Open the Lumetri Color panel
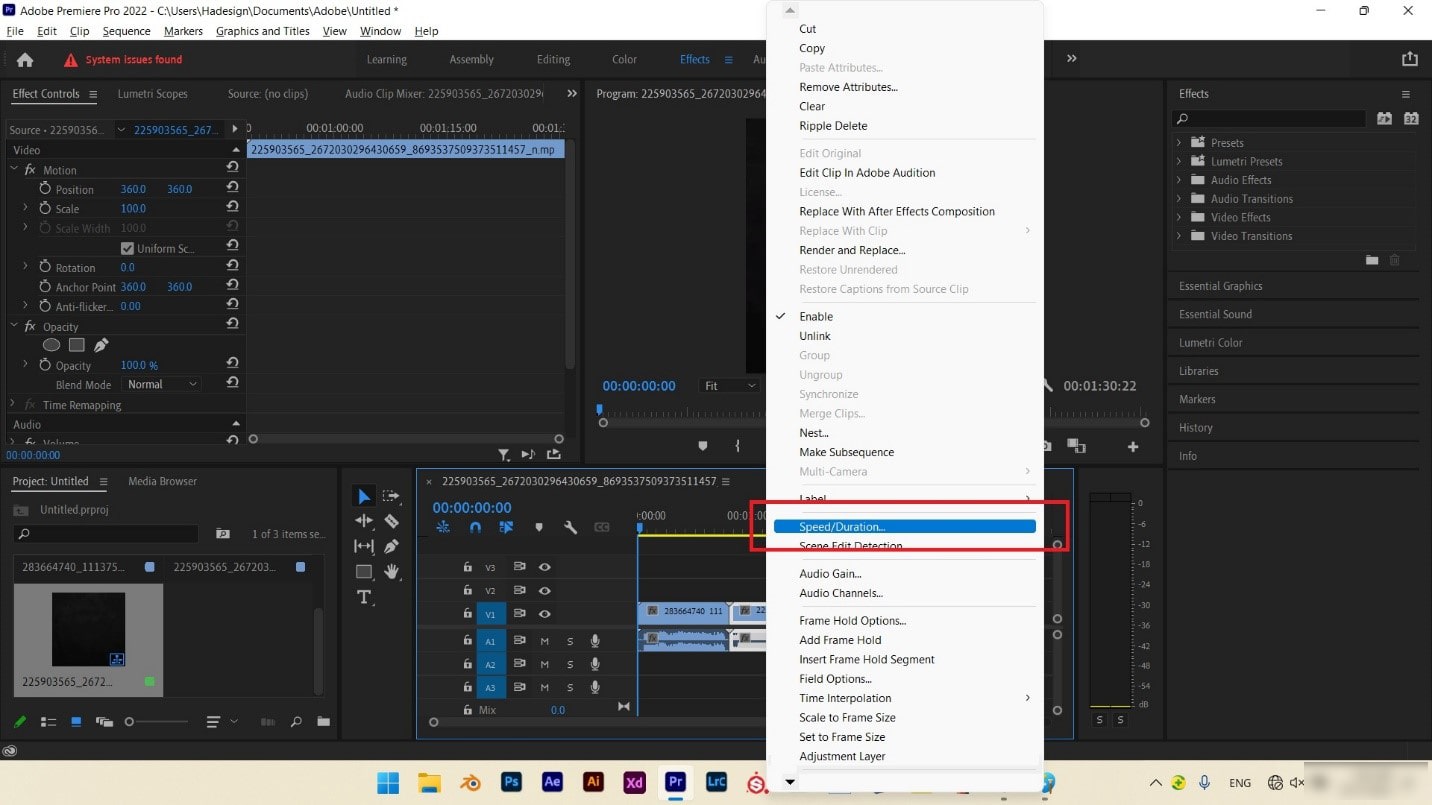1432x805 pixels. [x=1210, y=342]
